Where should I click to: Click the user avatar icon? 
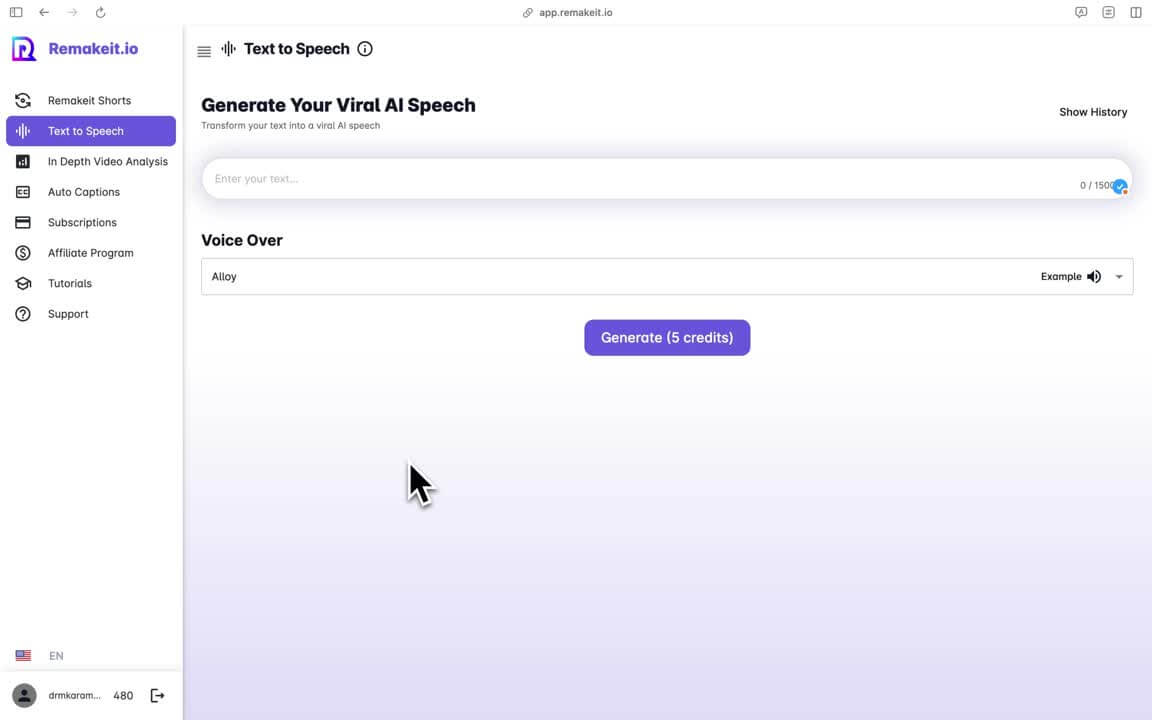coord(24,696)
